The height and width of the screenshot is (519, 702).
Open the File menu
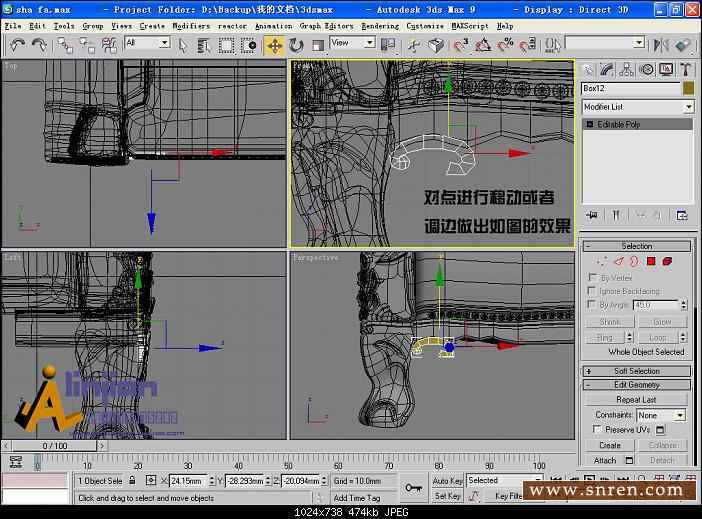tap(13, 26)
